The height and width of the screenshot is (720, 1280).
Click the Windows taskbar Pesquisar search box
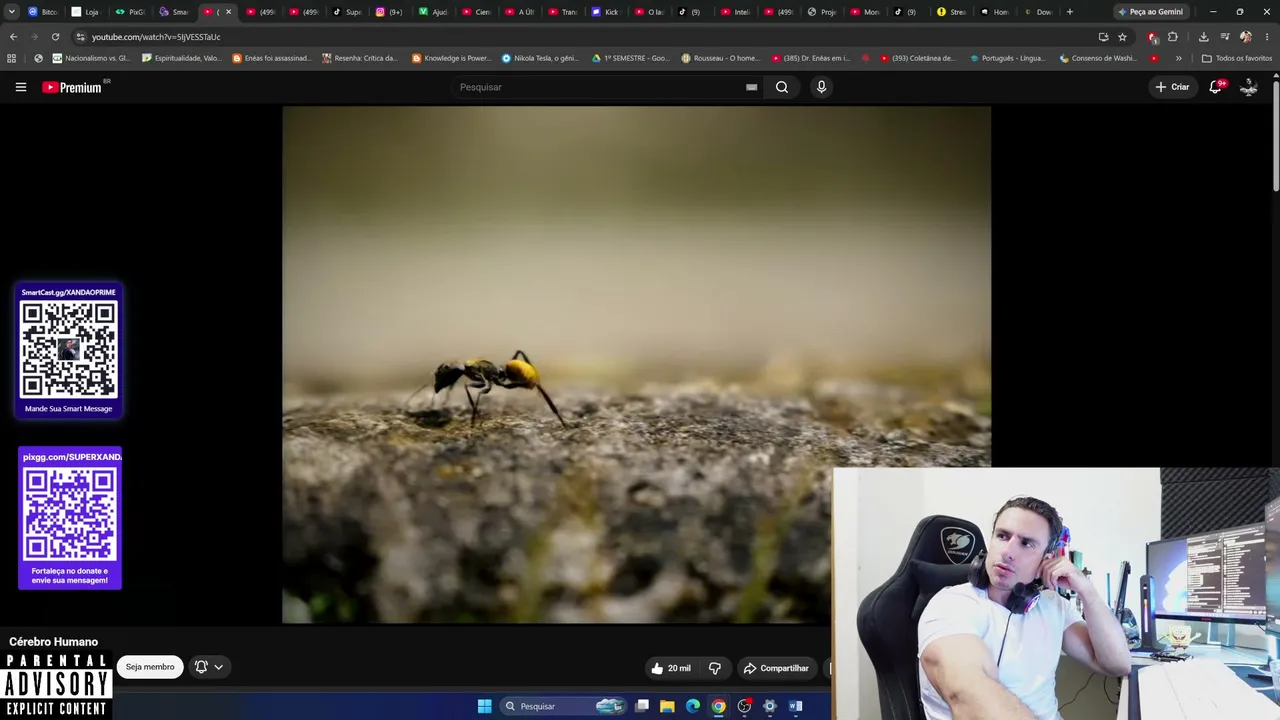(565, 706)
